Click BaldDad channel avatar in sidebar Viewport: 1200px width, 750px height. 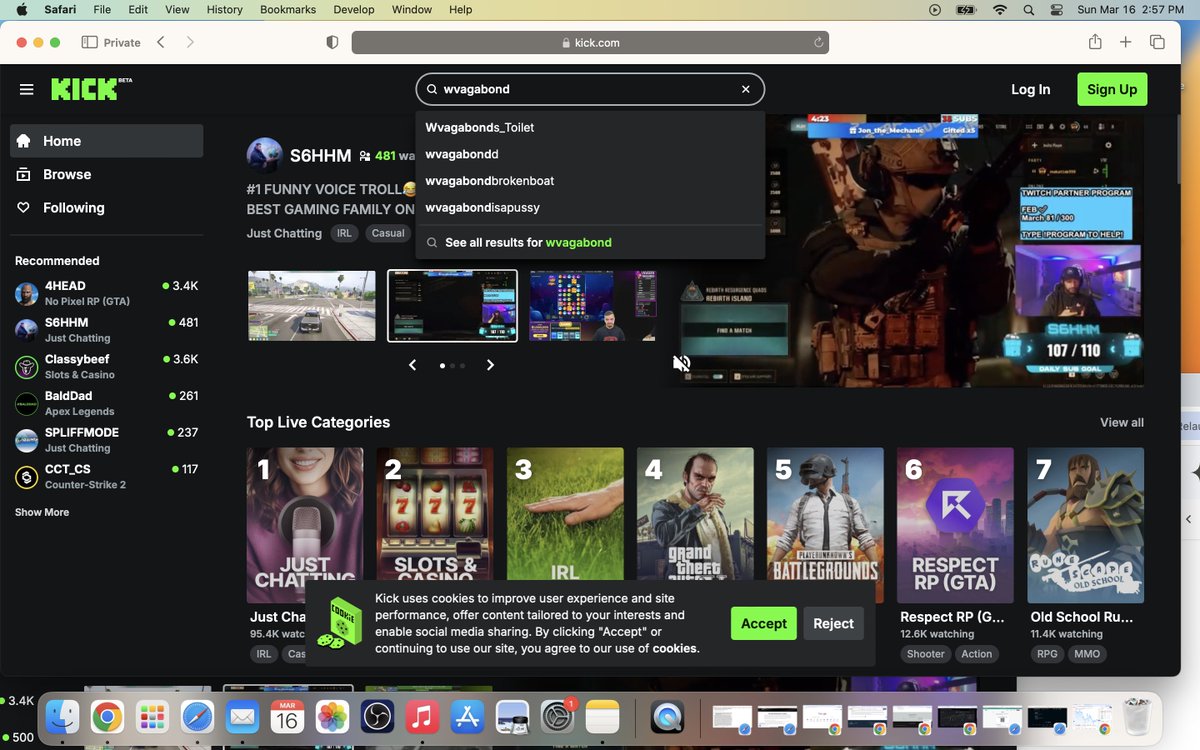[x=27, y=403]
